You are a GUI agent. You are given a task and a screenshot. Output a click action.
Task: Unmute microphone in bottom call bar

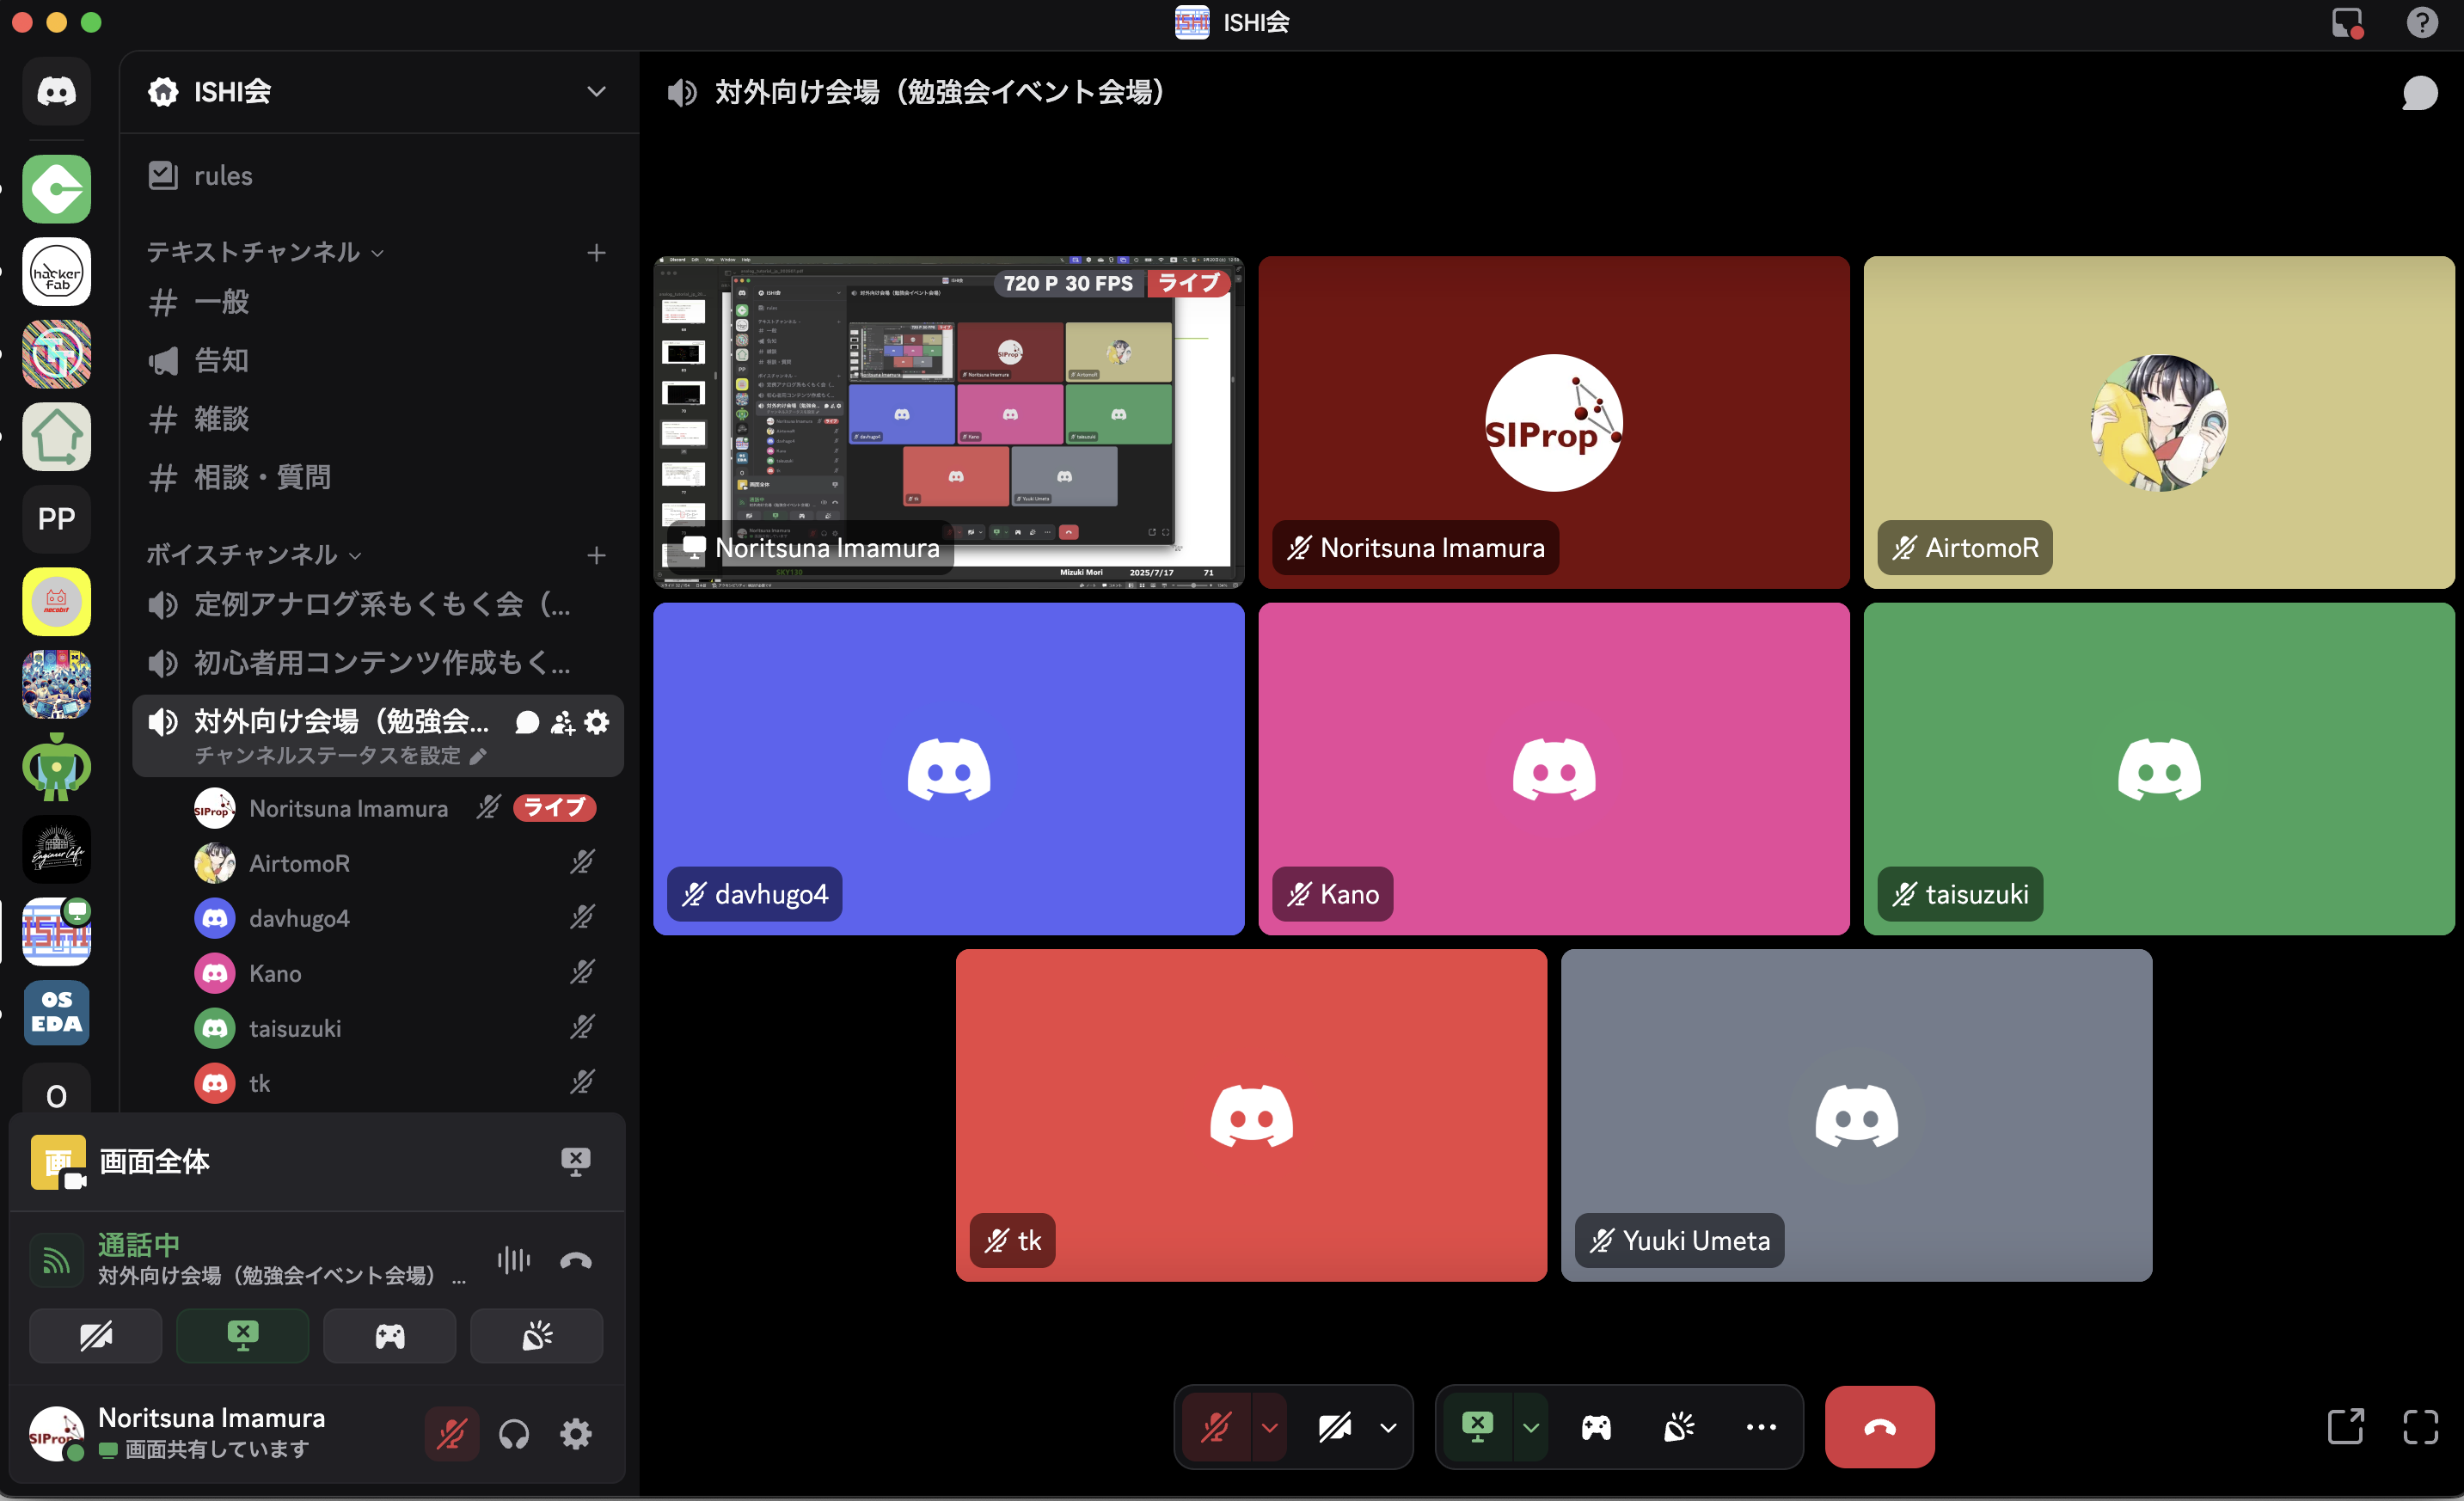pyautogui.click(x=1216, y=1427)
